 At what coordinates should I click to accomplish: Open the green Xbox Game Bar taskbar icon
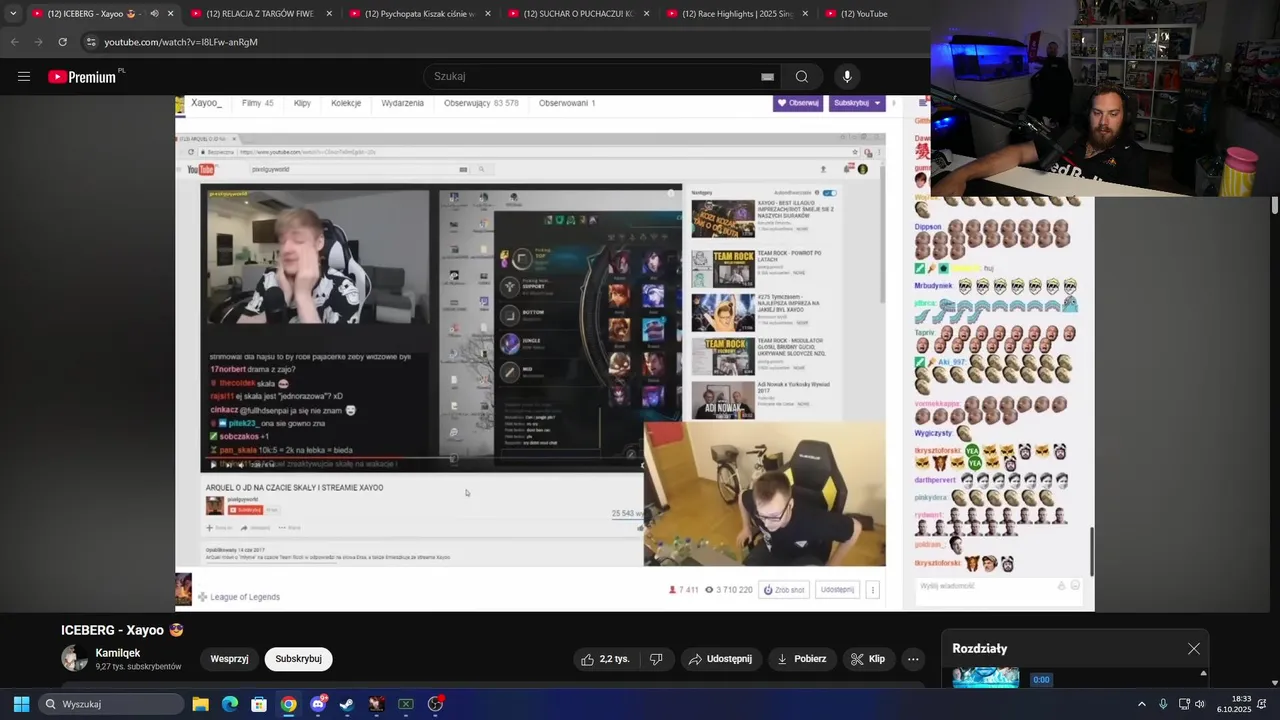pos(406,704)
